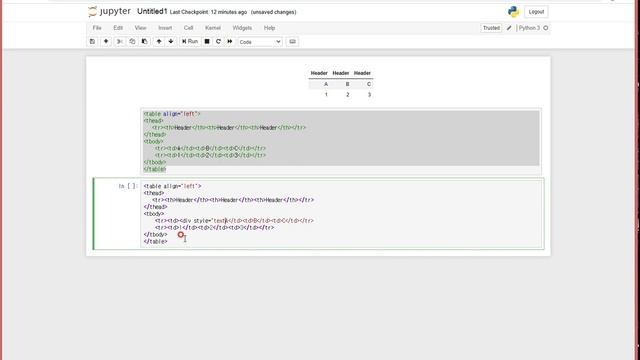Open the Kernel menu

click(x=213, y=28)
